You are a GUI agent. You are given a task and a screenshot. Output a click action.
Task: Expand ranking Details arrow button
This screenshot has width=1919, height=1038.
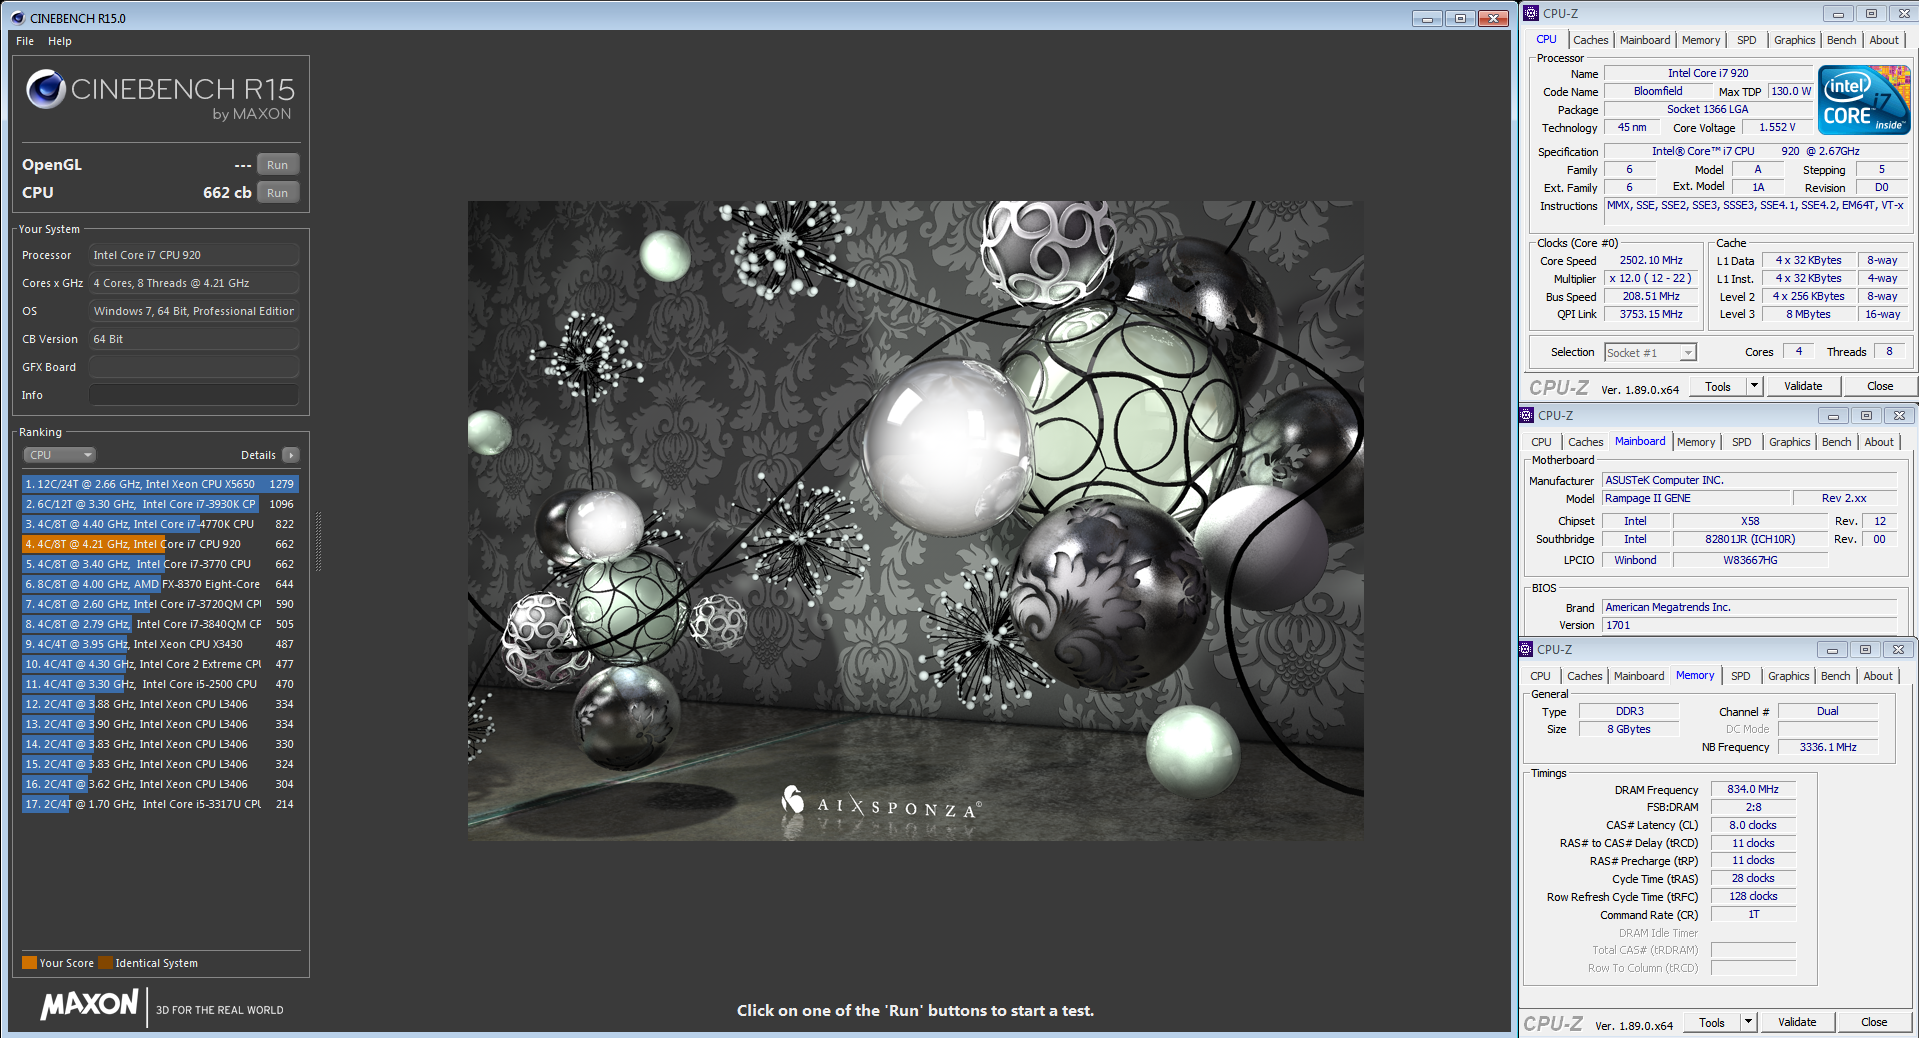291,455
